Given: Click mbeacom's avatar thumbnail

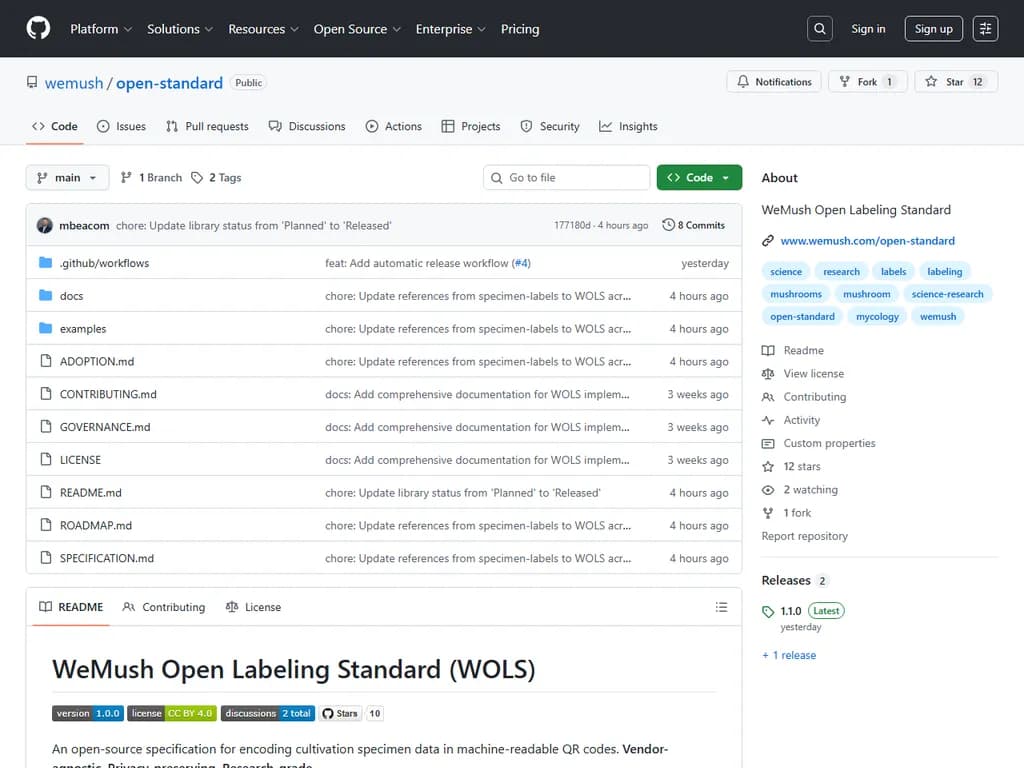Looking at the screenshot, I should click(x=45, y=226).
